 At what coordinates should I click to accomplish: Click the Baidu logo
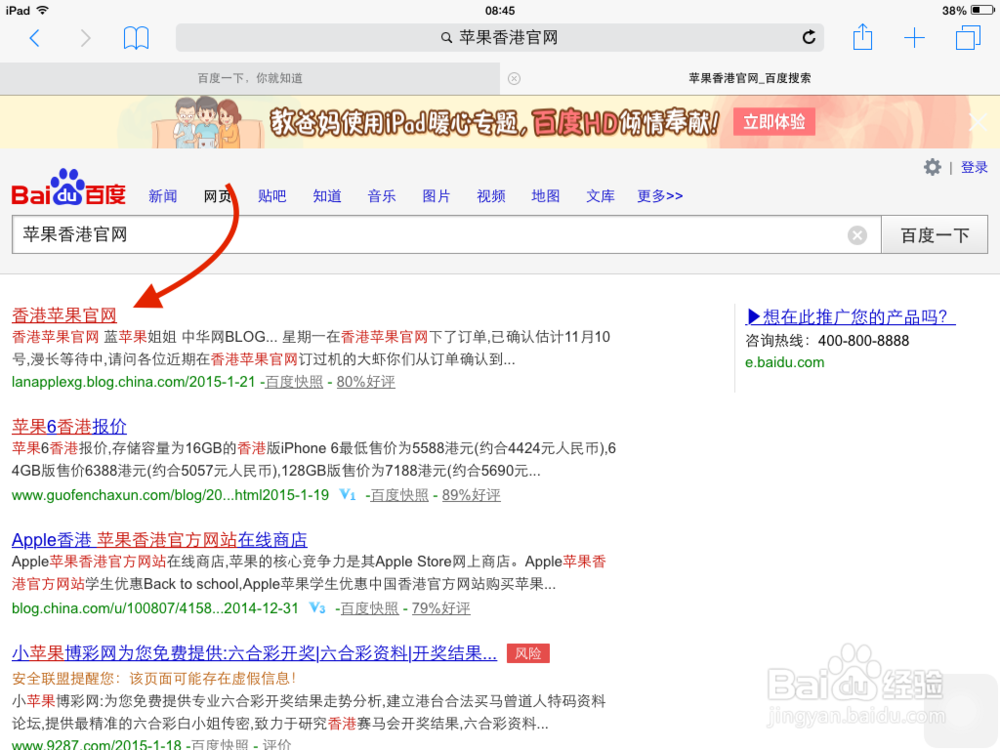click(x=68, y=188)
